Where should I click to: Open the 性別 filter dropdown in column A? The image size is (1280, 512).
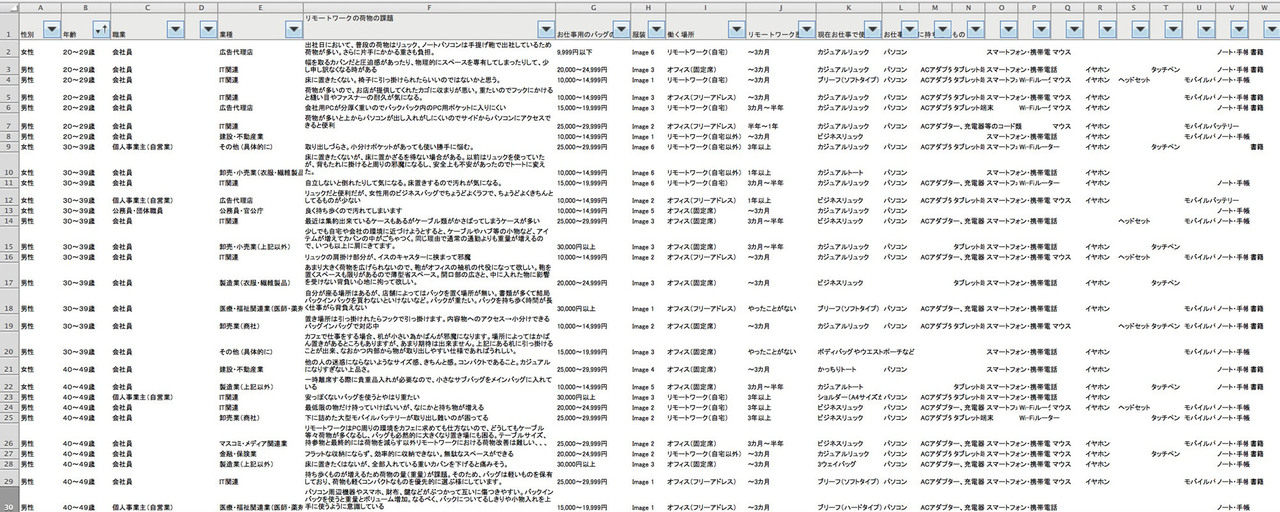pos(52,30)
